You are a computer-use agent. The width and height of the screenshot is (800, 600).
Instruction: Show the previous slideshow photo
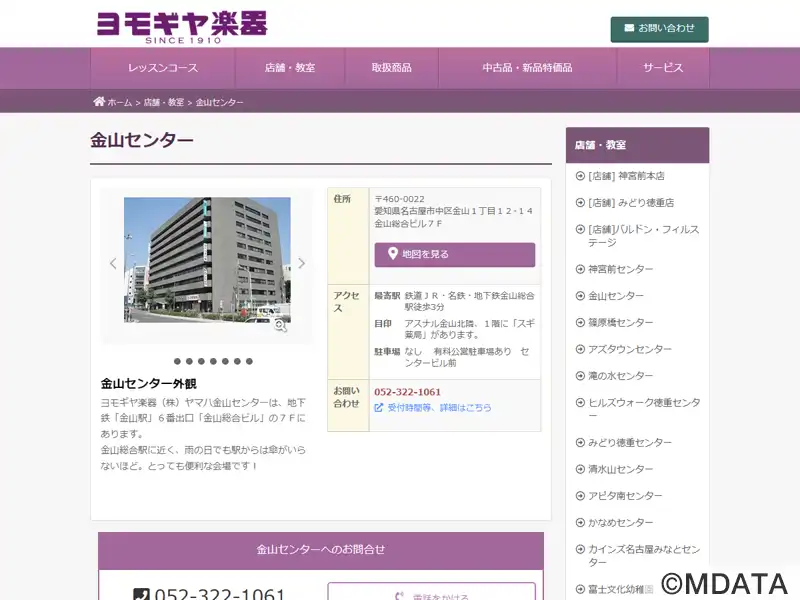pos(113,264)
